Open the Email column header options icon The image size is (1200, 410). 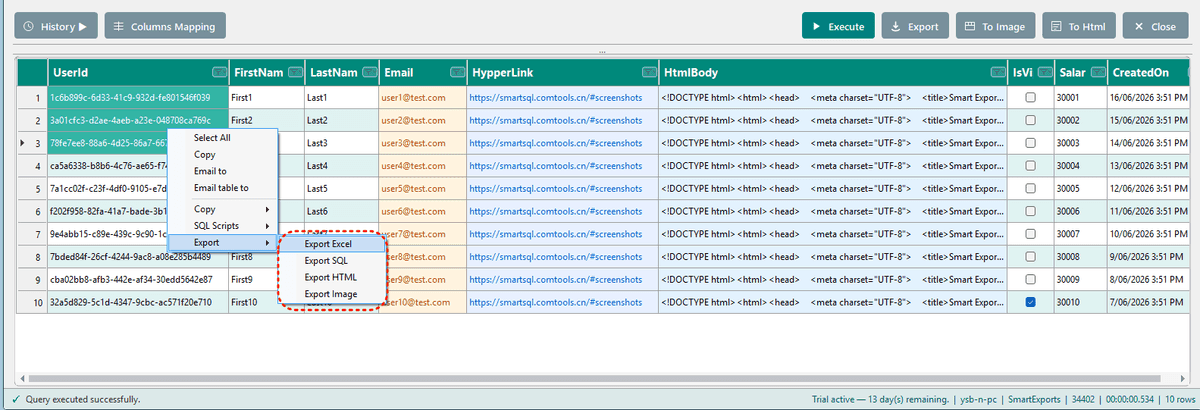point(457,72)
